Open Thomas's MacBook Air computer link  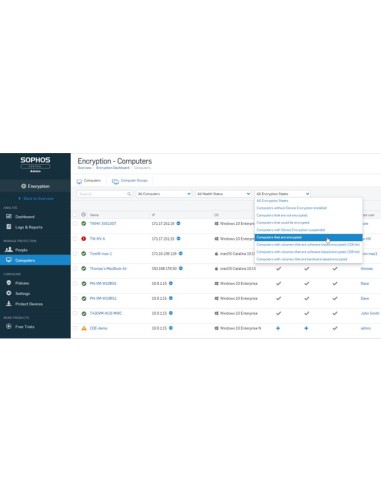[x=108, y=268]
